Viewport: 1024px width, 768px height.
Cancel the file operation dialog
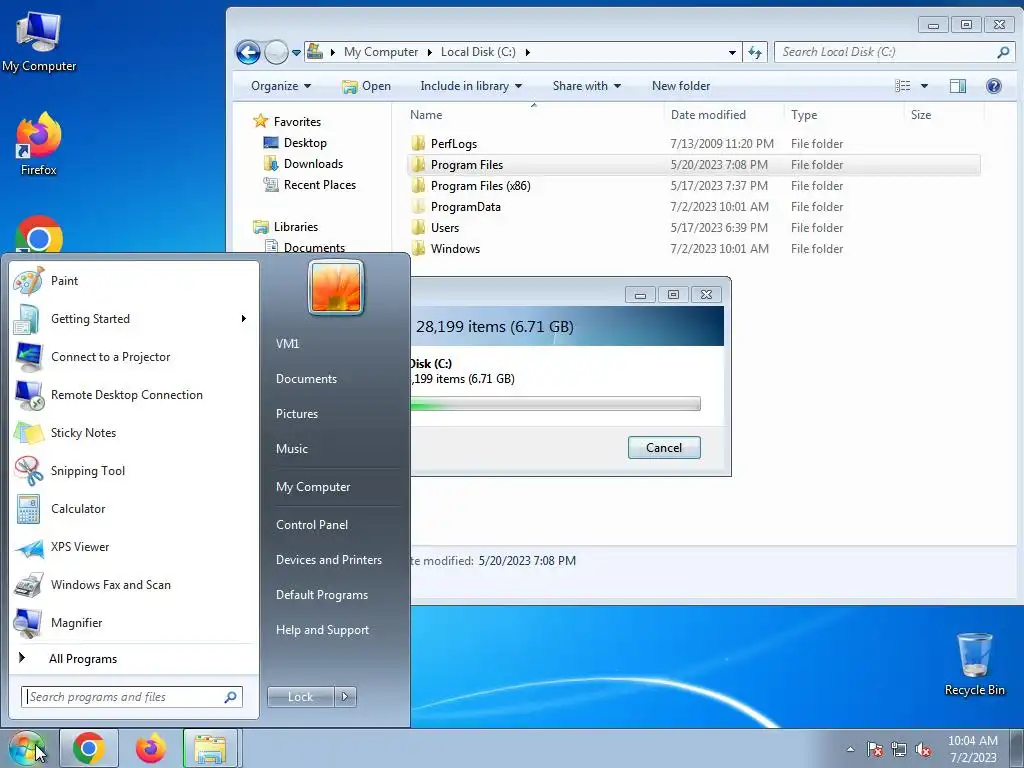pyautogui.click(x=664, y=447)
